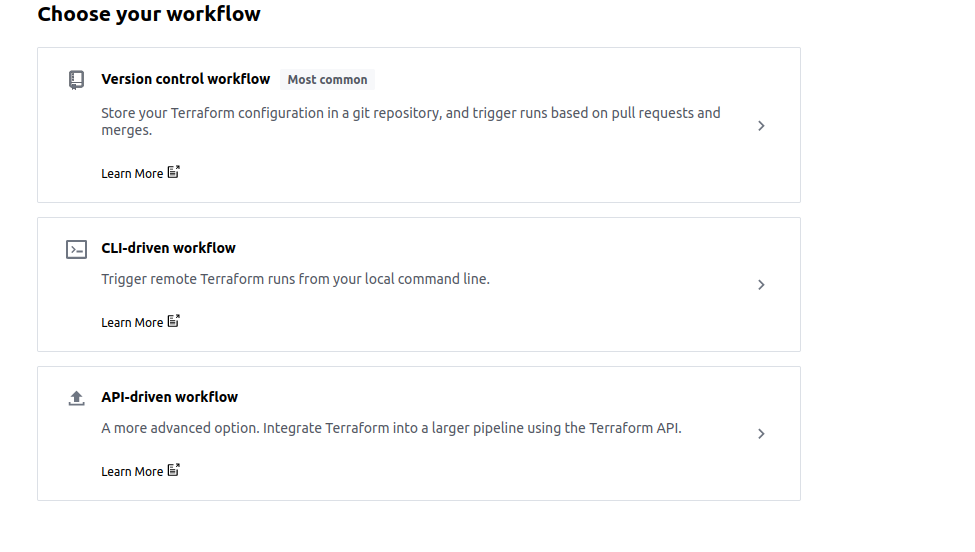
Task: Select the Version control workflow title
Action: (186, 79)
